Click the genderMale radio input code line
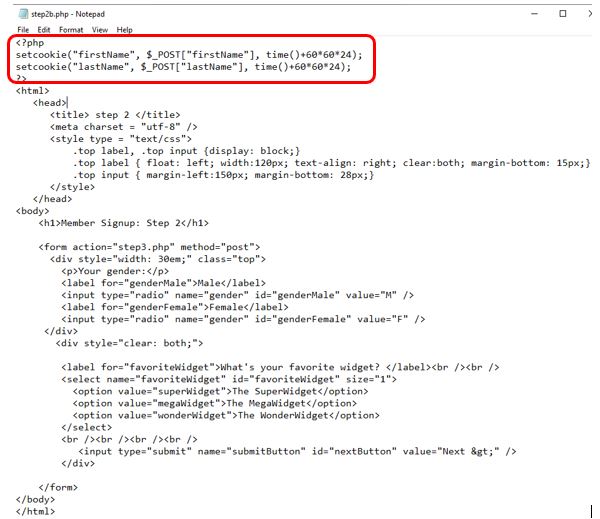The image size is (600, 519). [239, 294]
